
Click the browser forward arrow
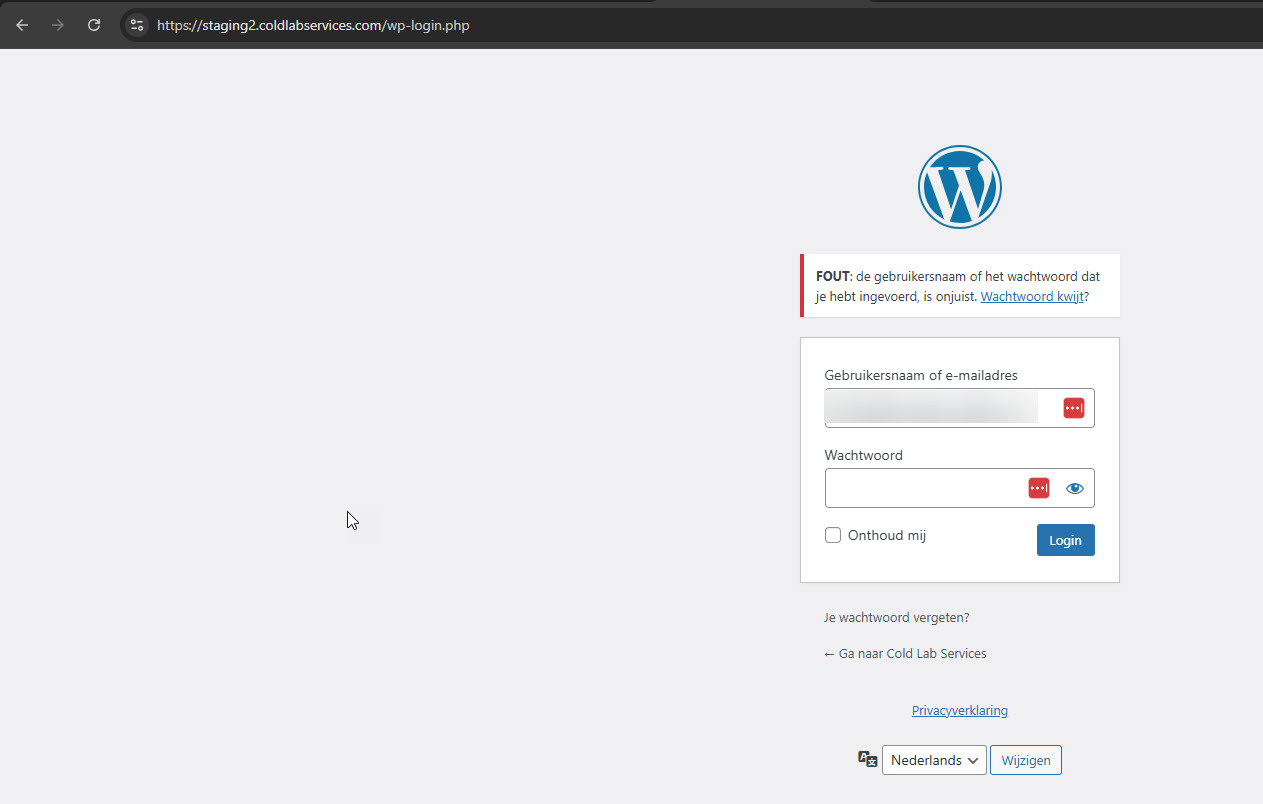pyautogui.click(x=58, y=25)
